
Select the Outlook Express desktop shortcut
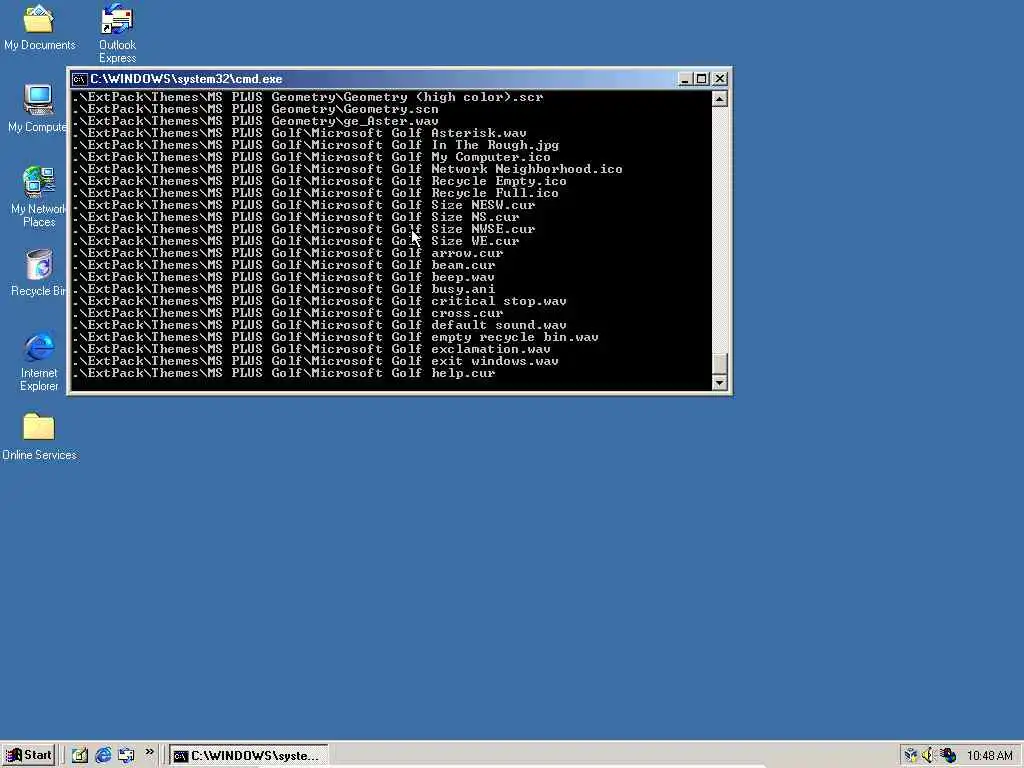point(118,33)
